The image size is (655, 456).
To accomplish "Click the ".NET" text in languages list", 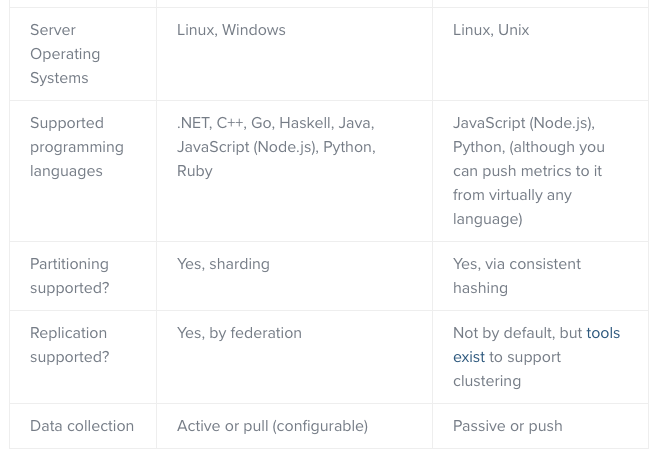I will (x=193, y=123).
